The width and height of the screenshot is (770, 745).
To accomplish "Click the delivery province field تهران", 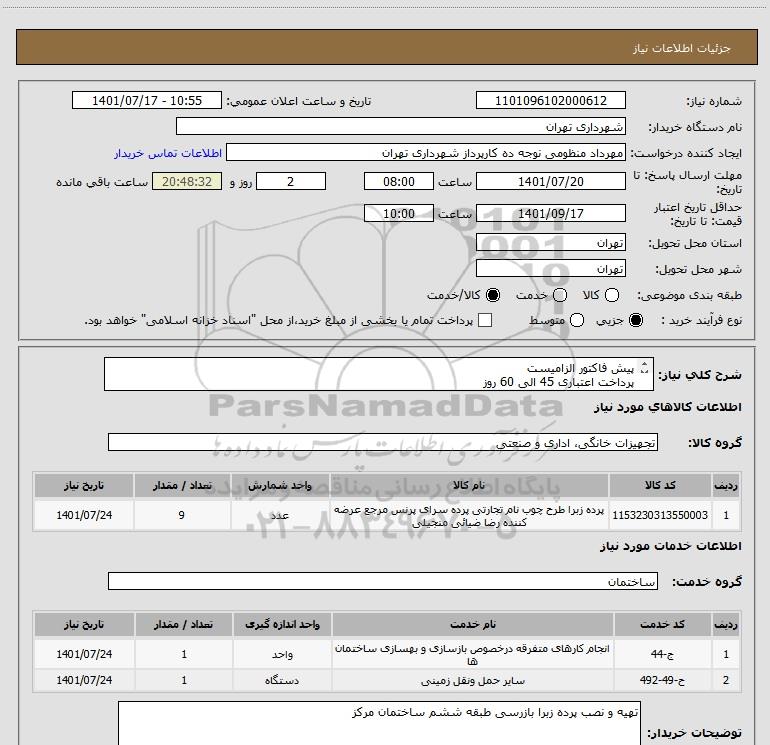I will (x=550, y=242).
